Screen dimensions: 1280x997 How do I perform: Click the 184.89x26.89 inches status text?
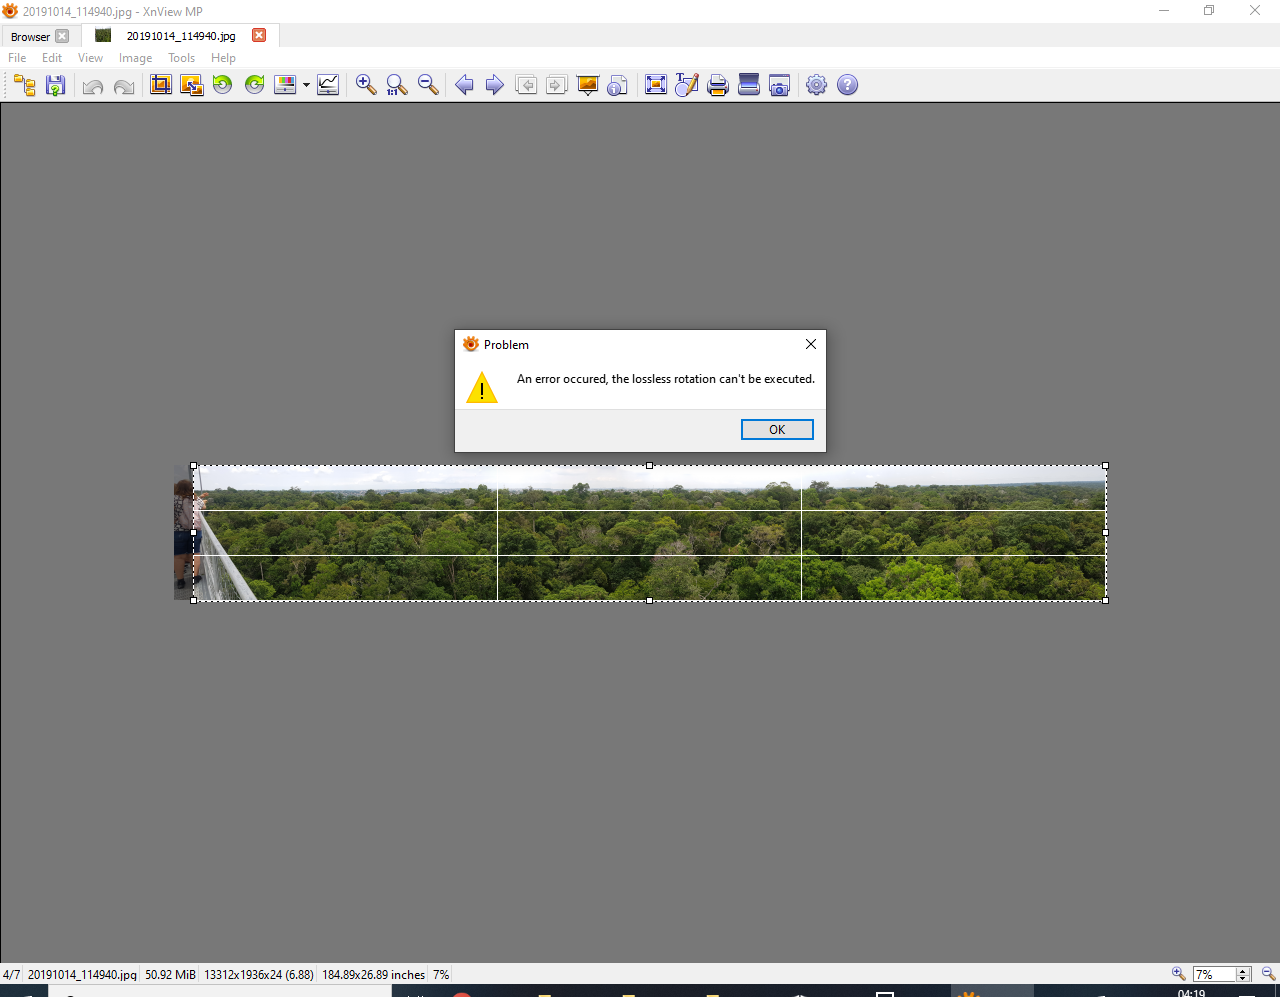(373, 974)
